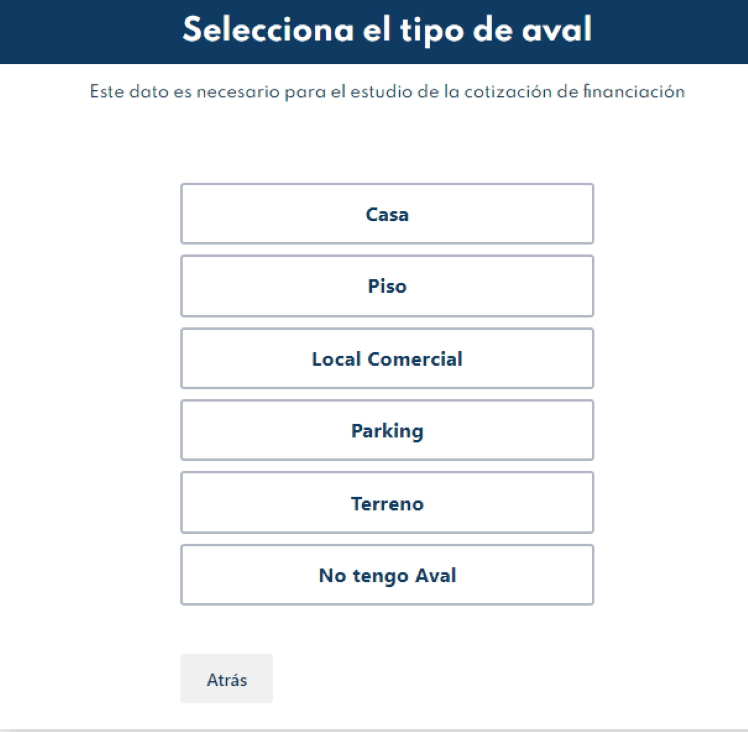Click the word 'Casa' in the list

point(387,214)
